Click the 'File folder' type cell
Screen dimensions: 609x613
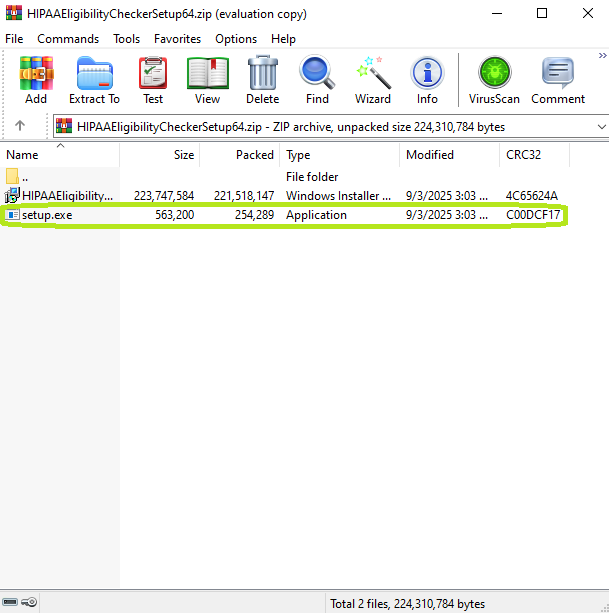(312, 177)
